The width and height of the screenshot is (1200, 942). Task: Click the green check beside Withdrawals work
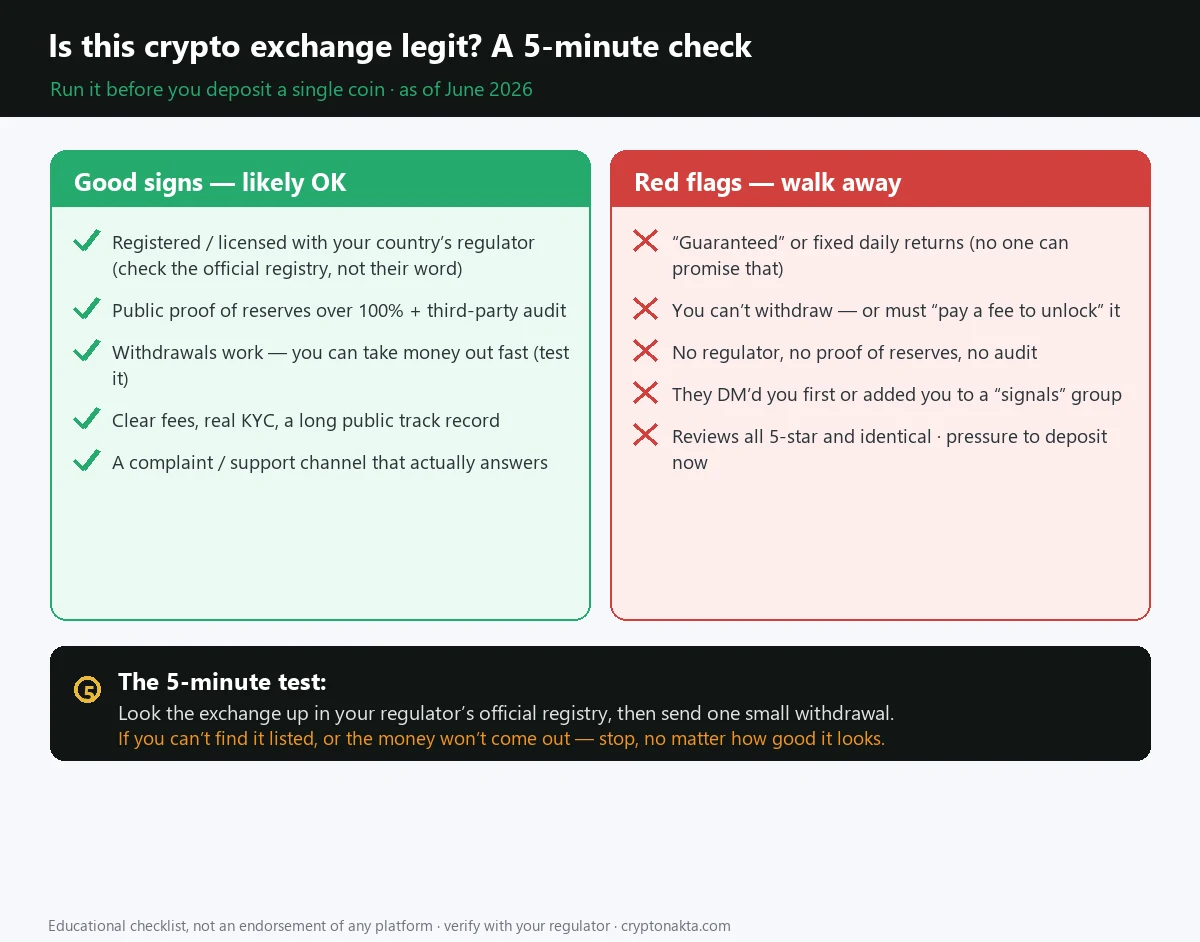(87, 351)
